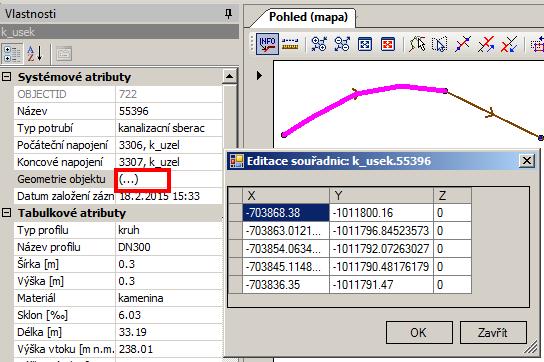Click the property pages icon

pyautogui.click(x=64, y=54)
